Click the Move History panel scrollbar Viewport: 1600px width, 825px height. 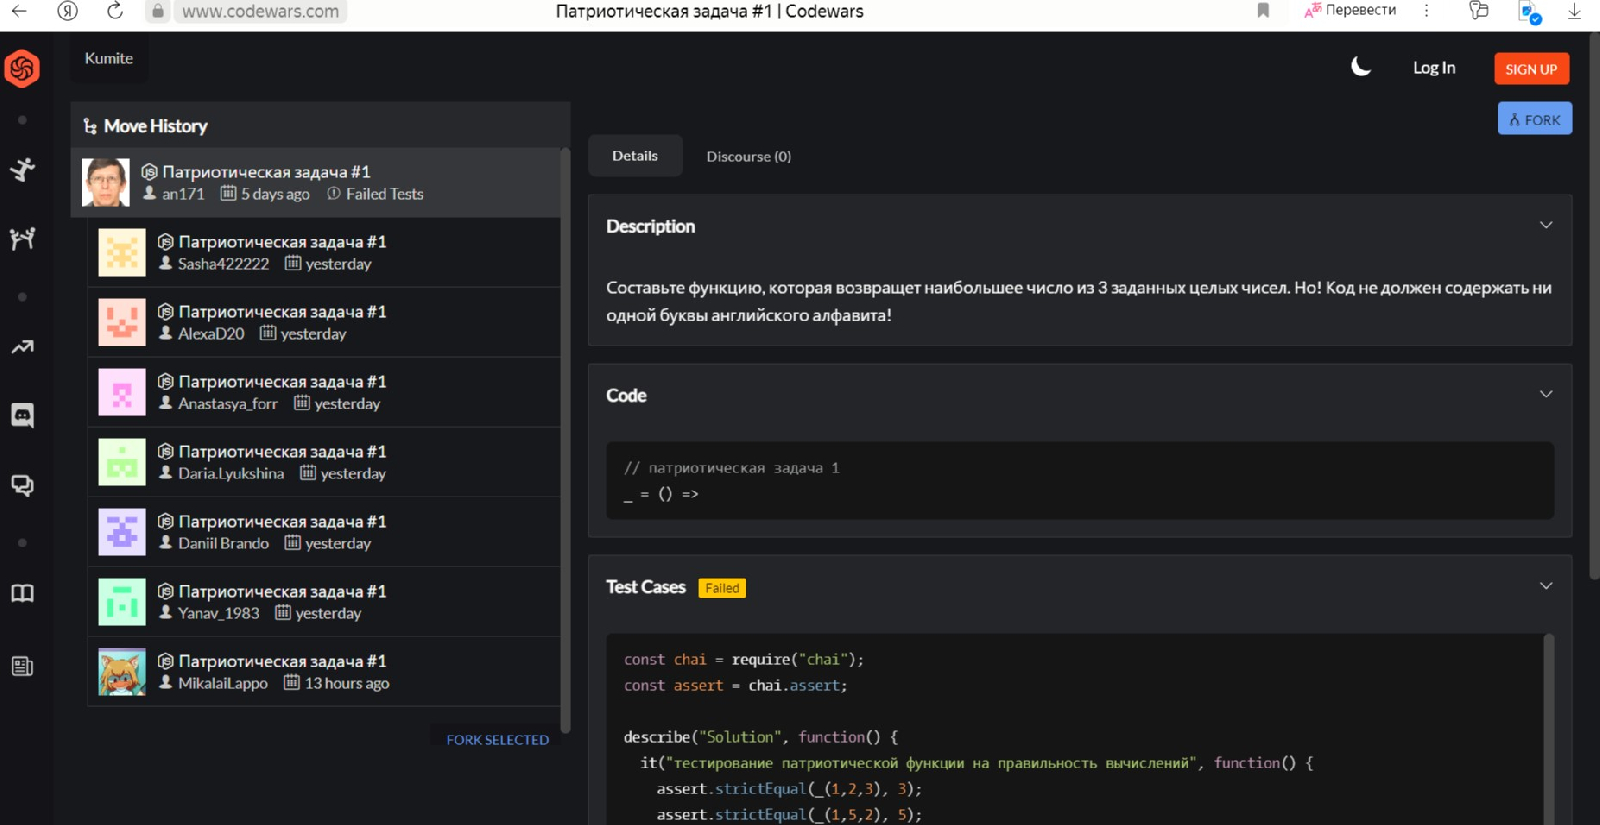(x=565, y=440)
